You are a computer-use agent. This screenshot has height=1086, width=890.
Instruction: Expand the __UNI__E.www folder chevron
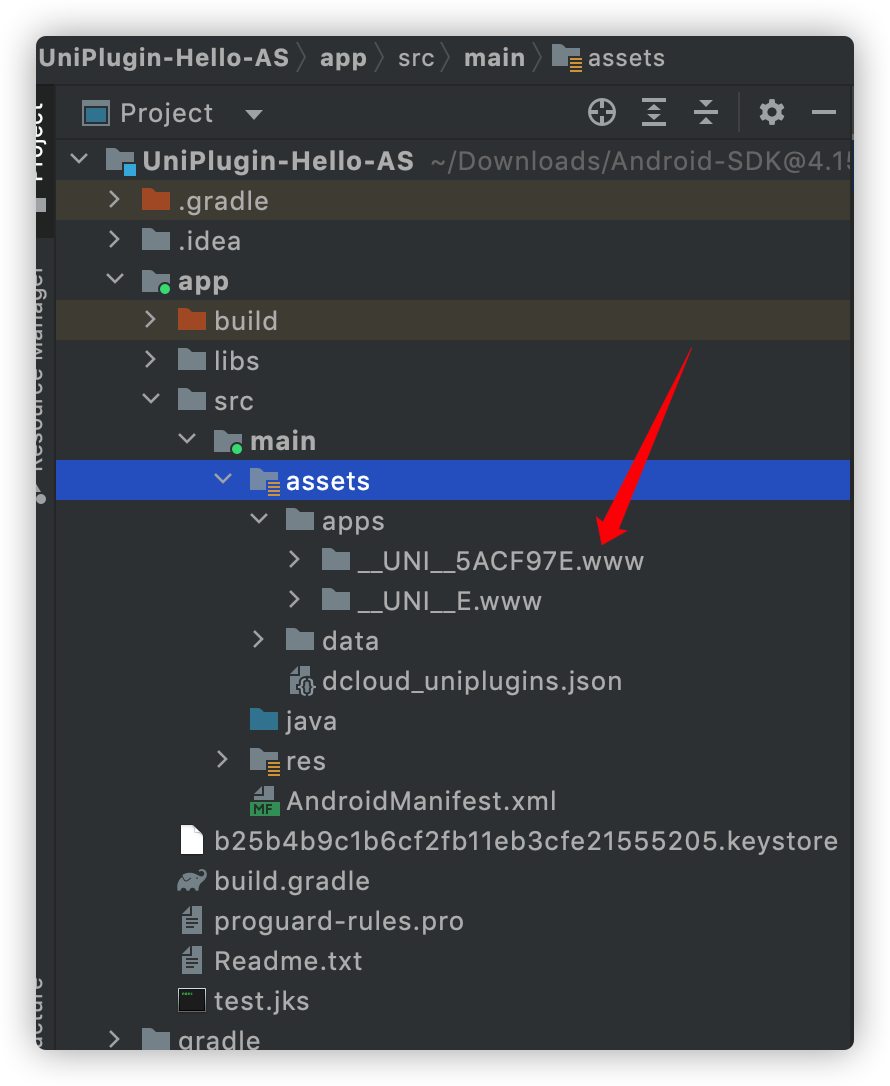(295, 599)
